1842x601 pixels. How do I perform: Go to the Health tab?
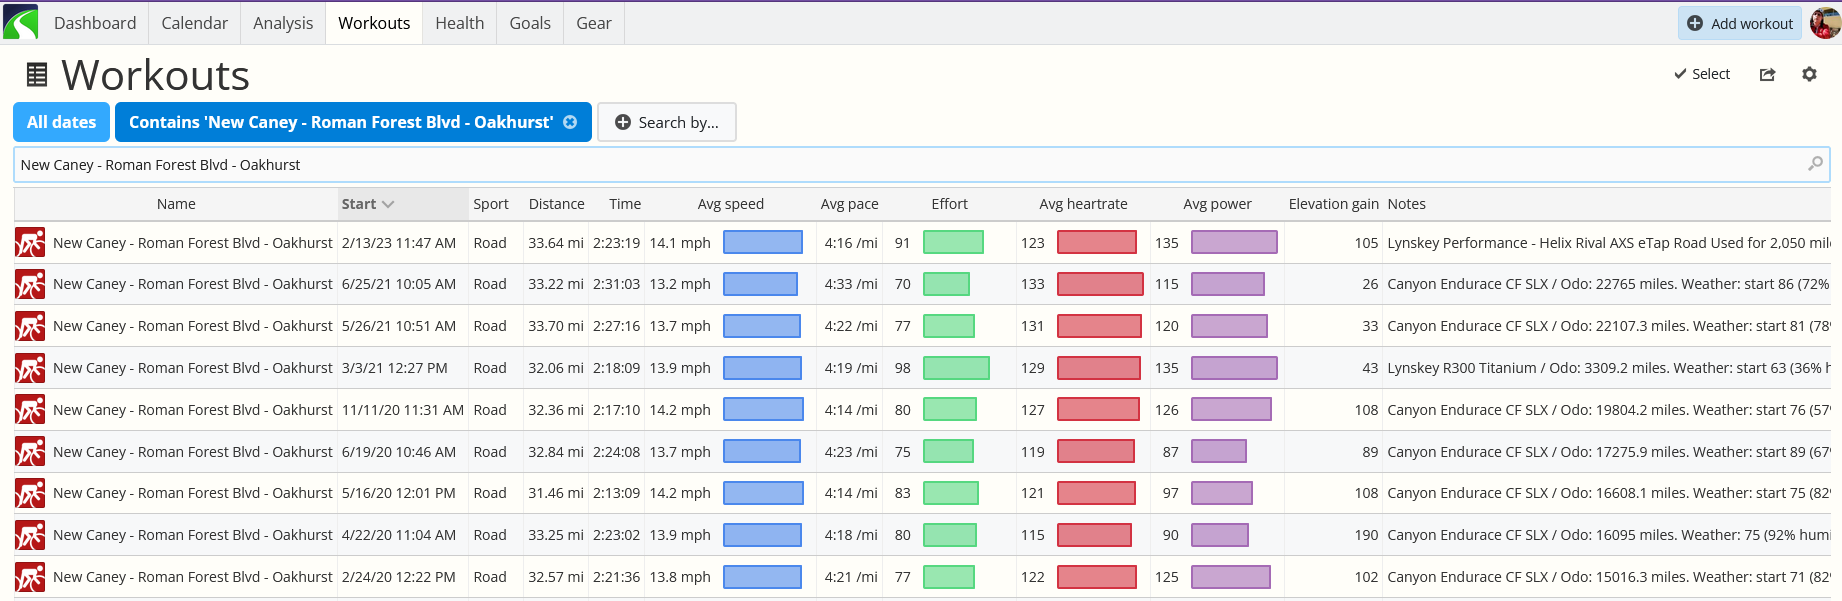coord(459,23)
